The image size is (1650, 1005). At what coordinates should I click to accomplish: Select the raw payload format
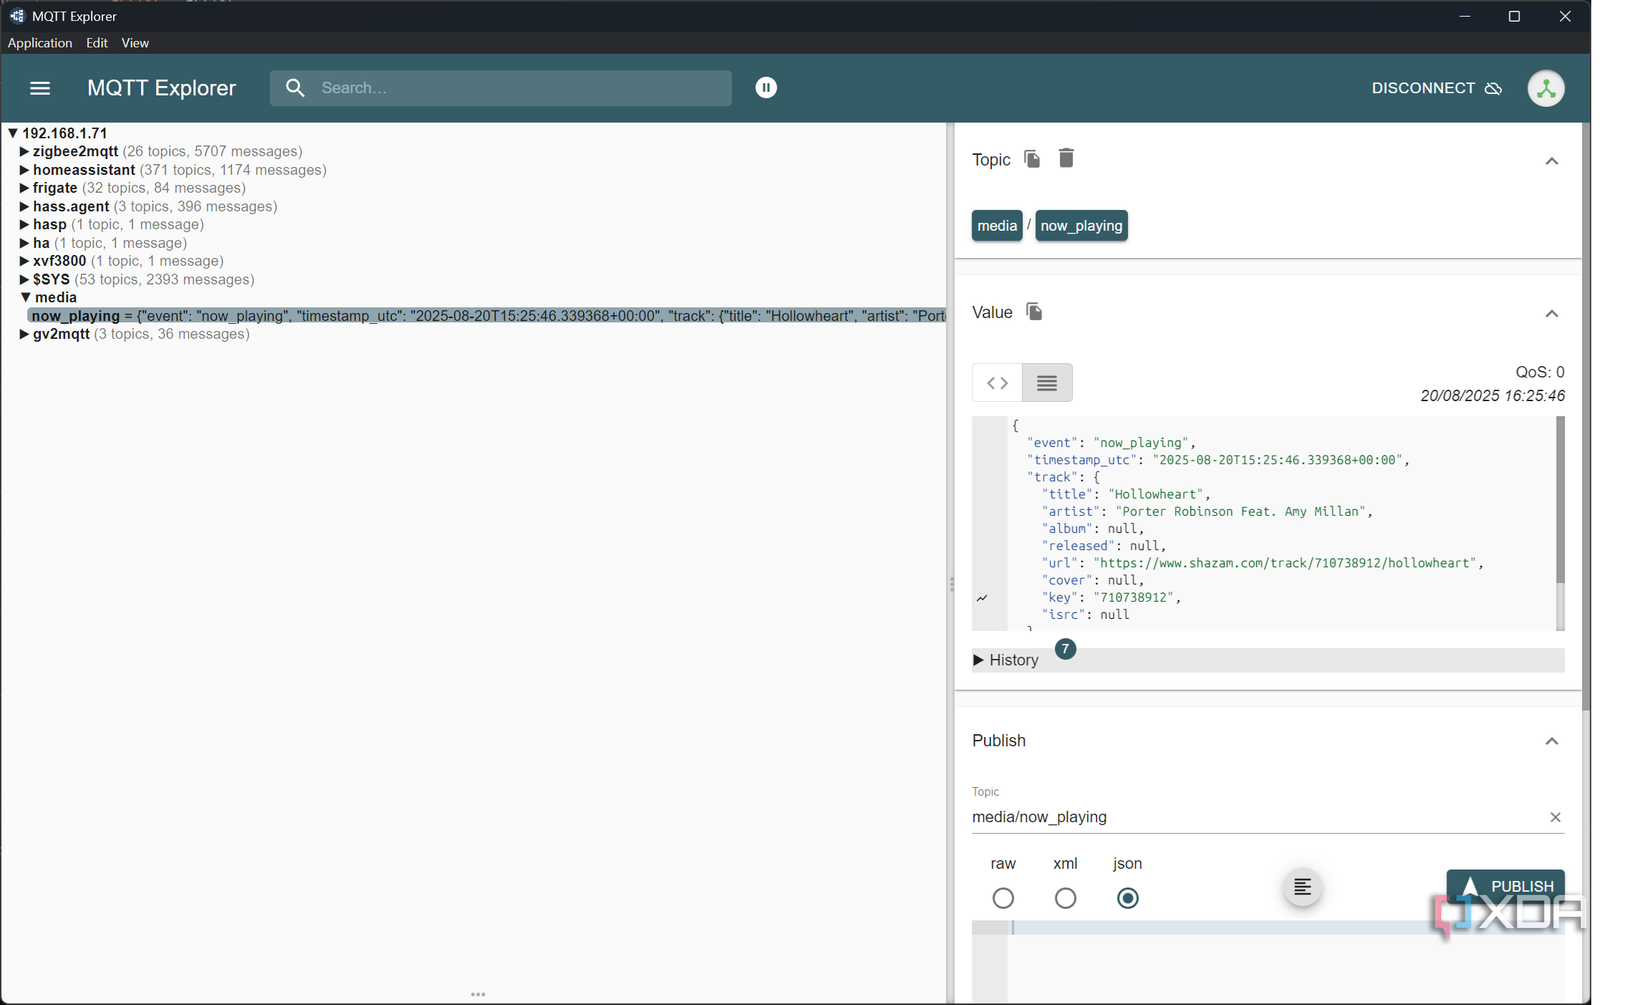coord(1003,898)
